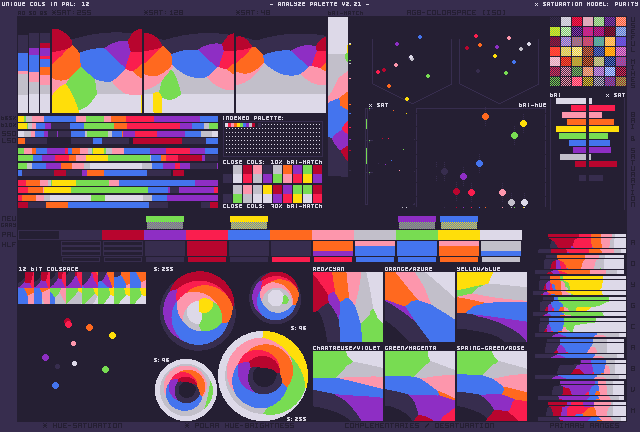Pick the yellow swatch in the PAL row

(459, 235)
